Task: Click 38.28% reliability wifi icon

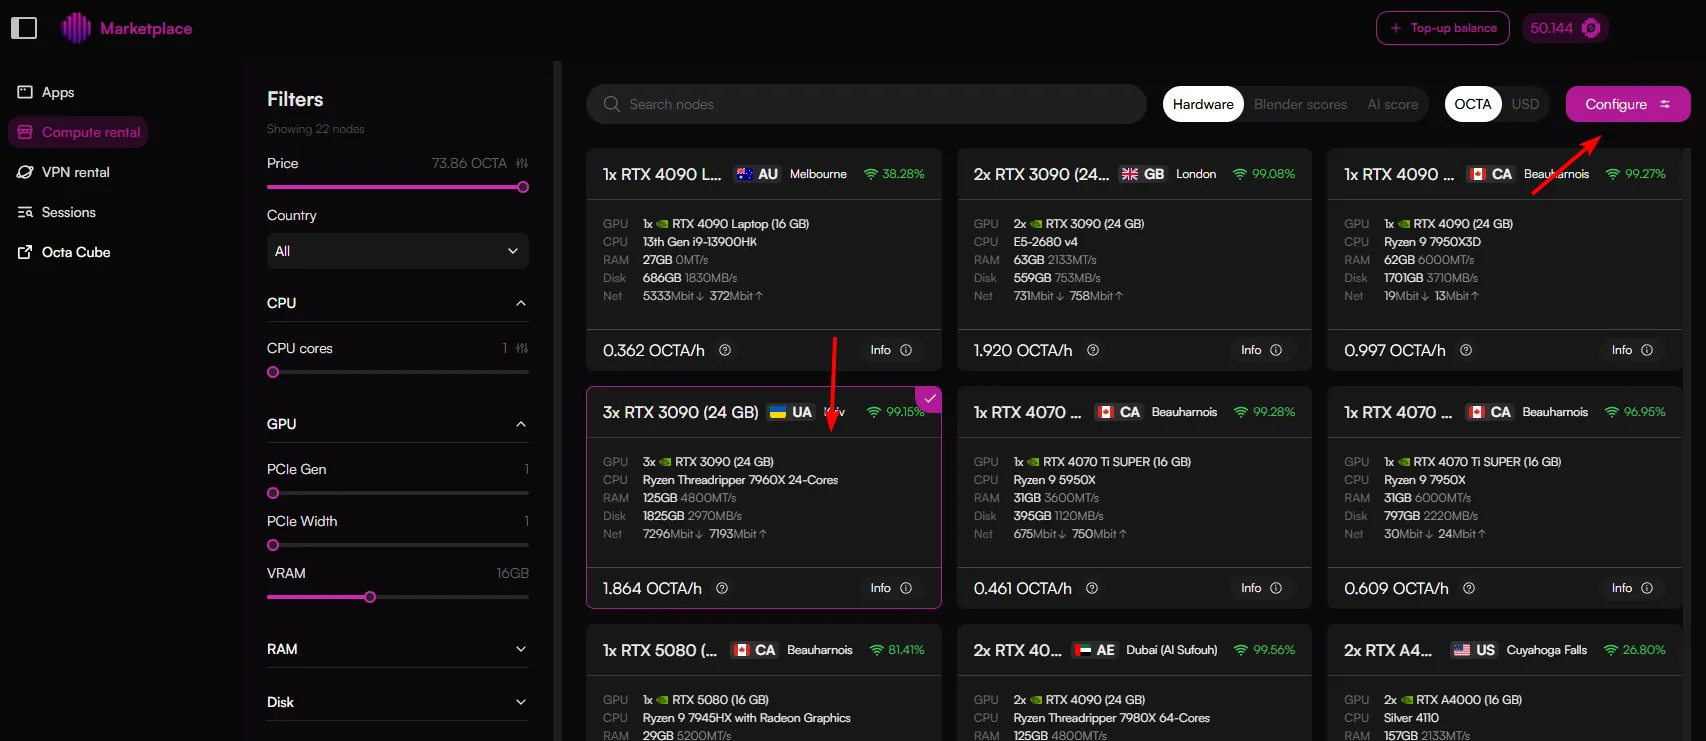Action: [871, 174]
